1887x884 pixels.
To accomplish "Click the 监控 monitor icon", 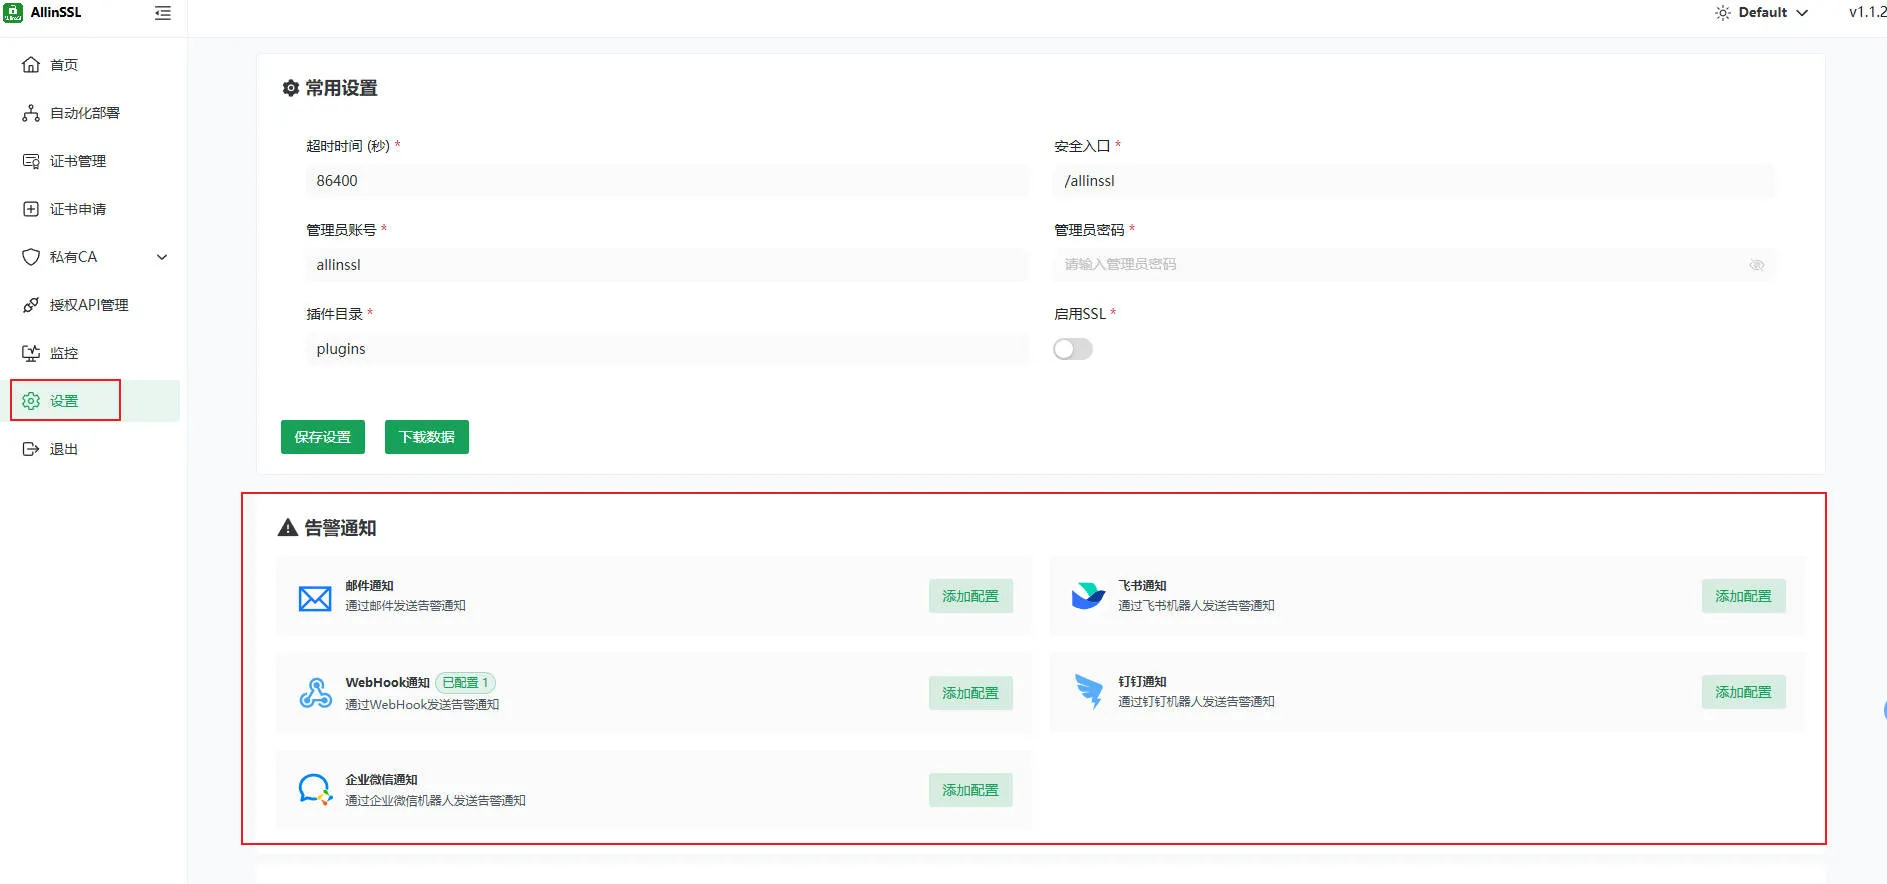I will coord(31,353).
